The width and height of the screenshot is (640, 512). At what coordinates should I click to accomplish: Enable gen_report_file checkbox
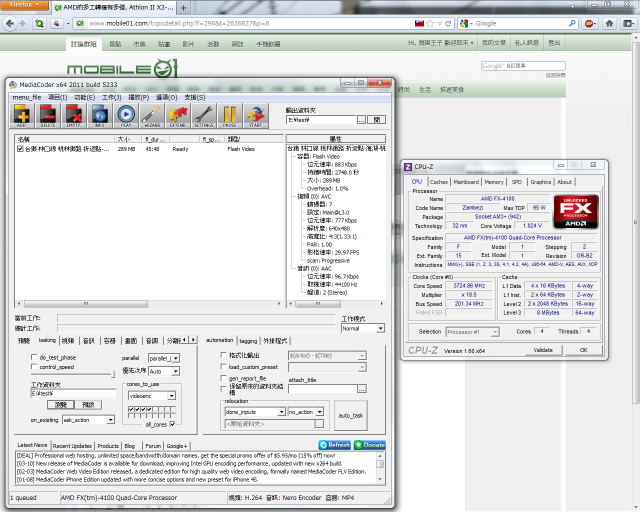coord(223,378)
